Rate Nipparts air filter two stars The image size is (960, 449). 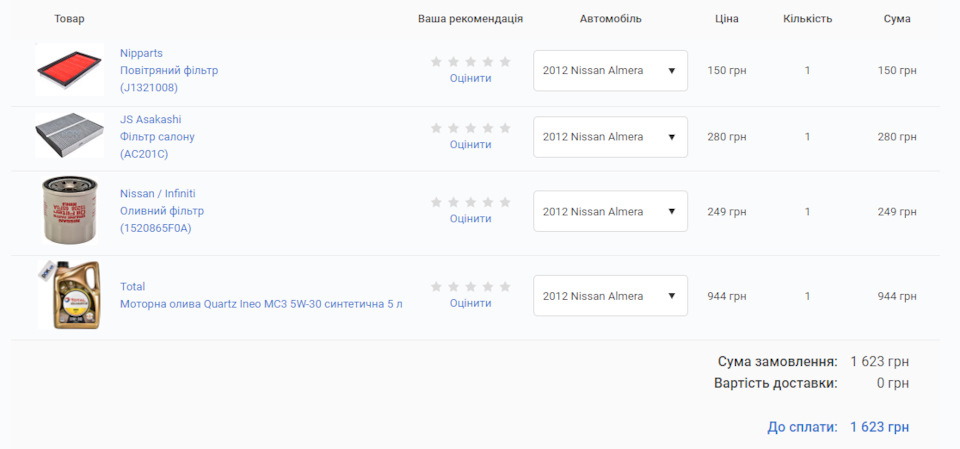pos(453,61)
